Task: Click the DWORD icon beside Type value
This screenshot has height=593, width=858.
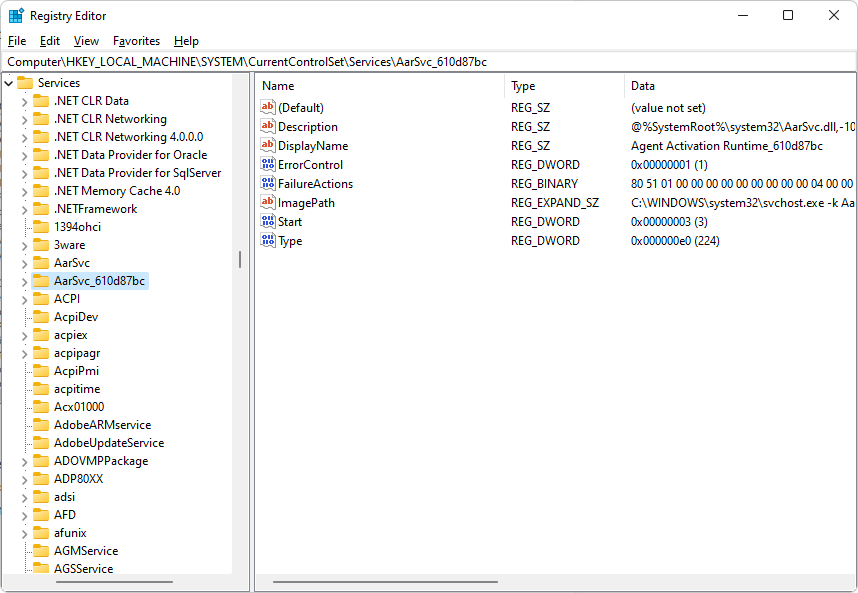Action: [268, 240]
